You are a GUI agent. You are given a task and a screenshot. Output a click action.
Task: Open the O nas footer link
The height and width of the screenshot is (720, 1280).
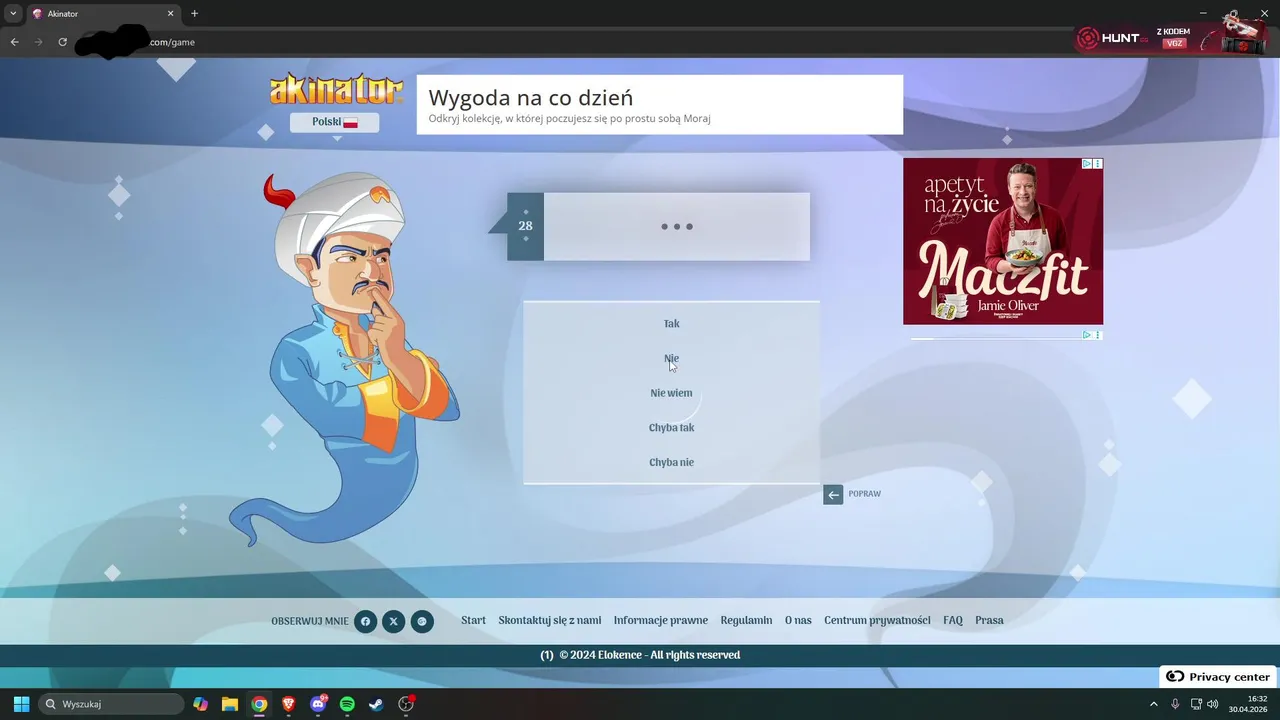798,620
